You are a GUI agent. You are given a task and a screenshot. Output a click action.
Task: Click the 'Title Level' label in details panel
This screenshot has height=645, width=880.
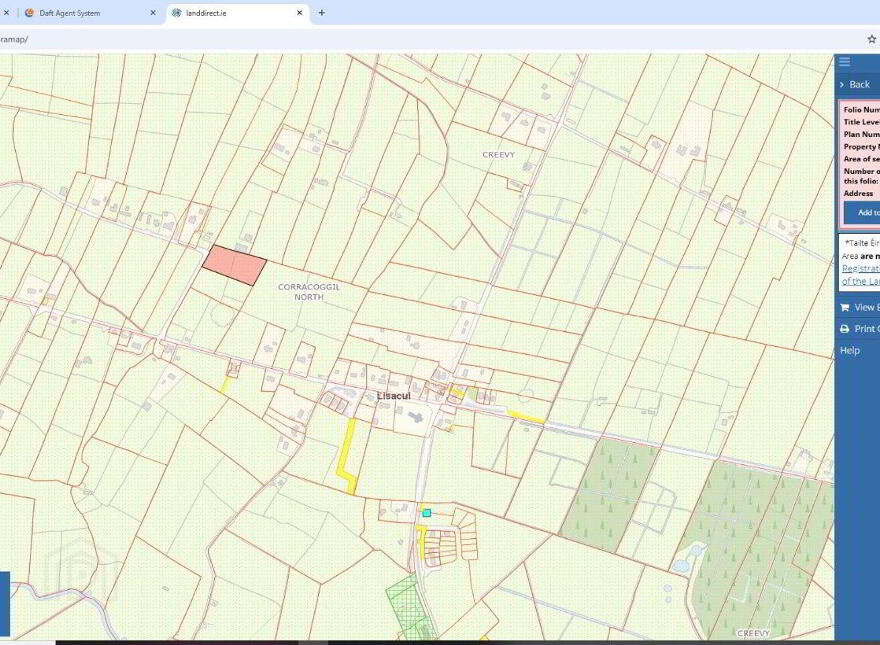click(x=861, y=122)
